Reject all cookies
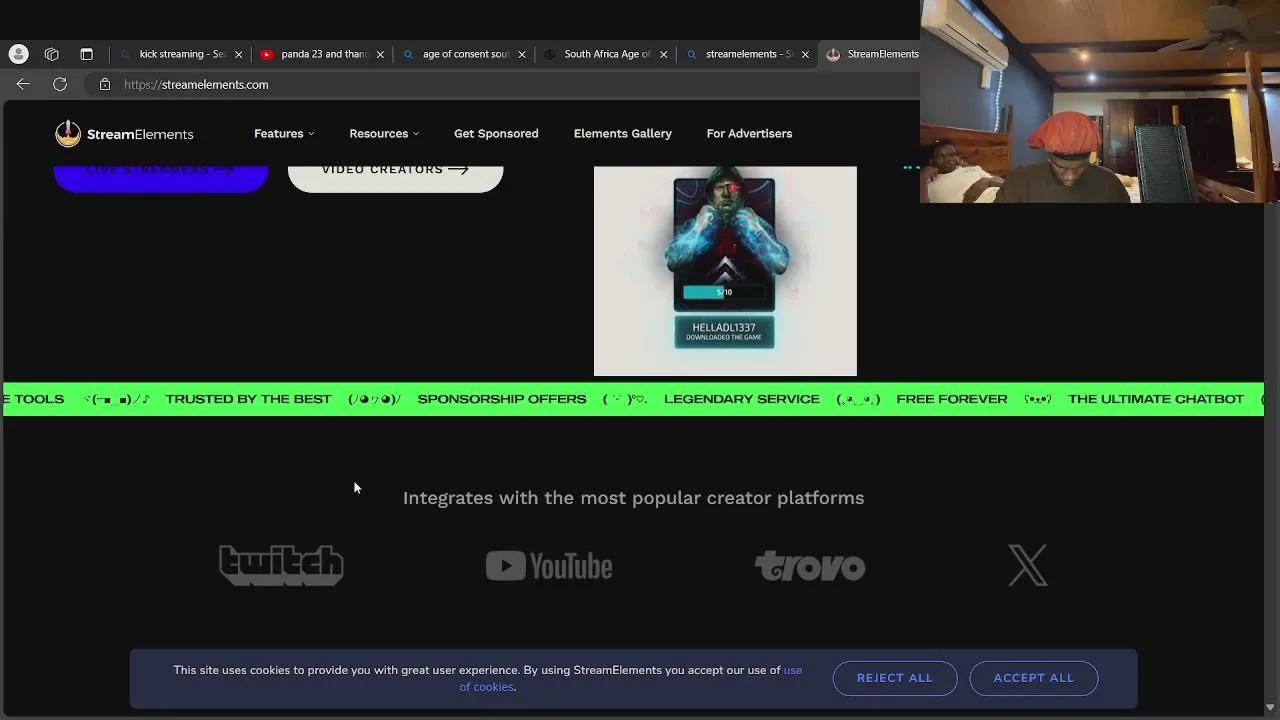 pos(894,678)
